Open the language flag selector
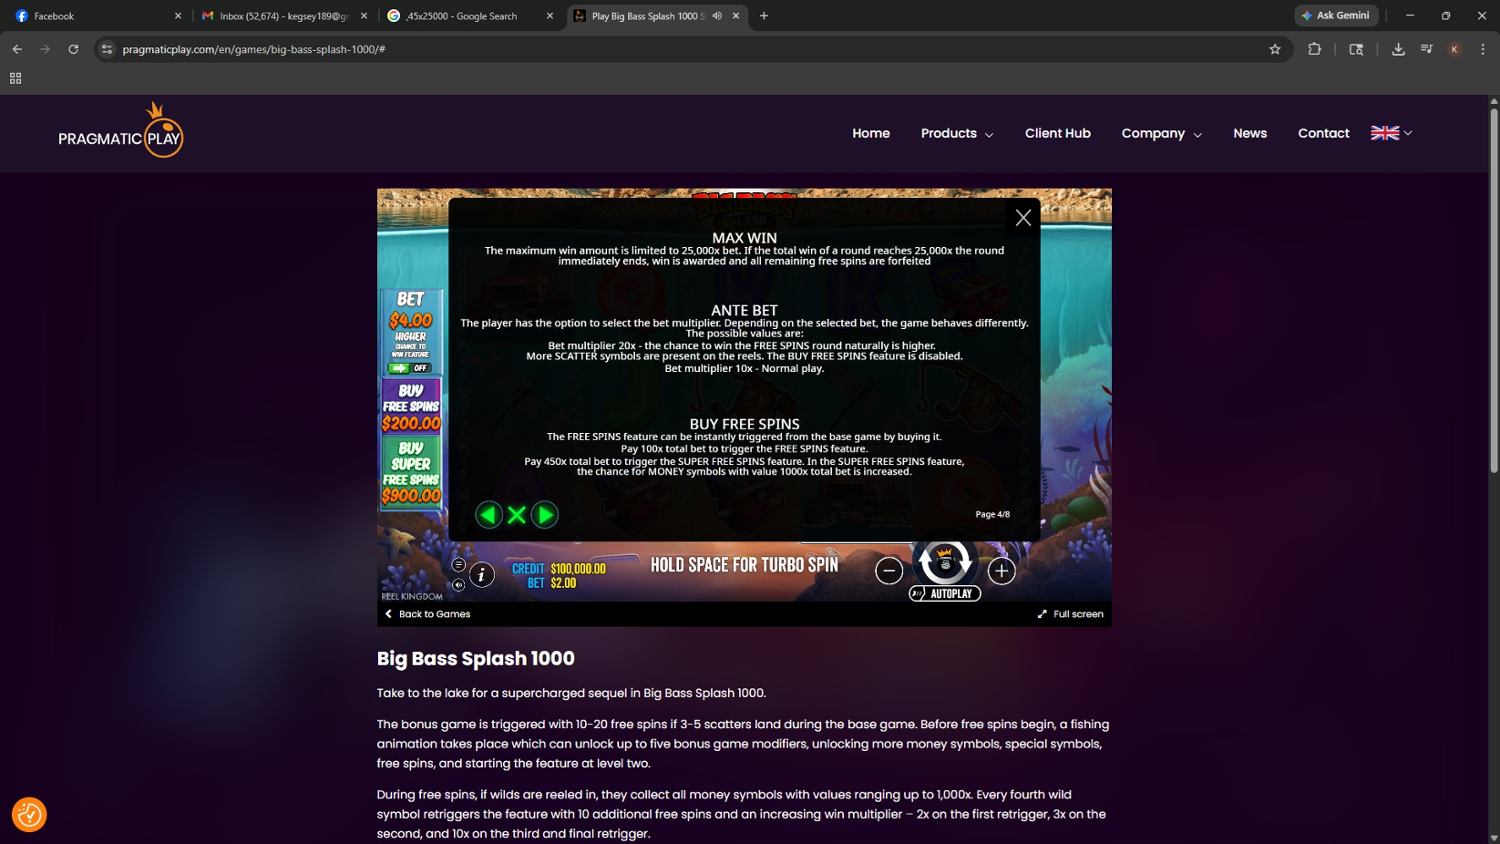The width and height of the screenshot is (1500, 844). pos(1391,133)
